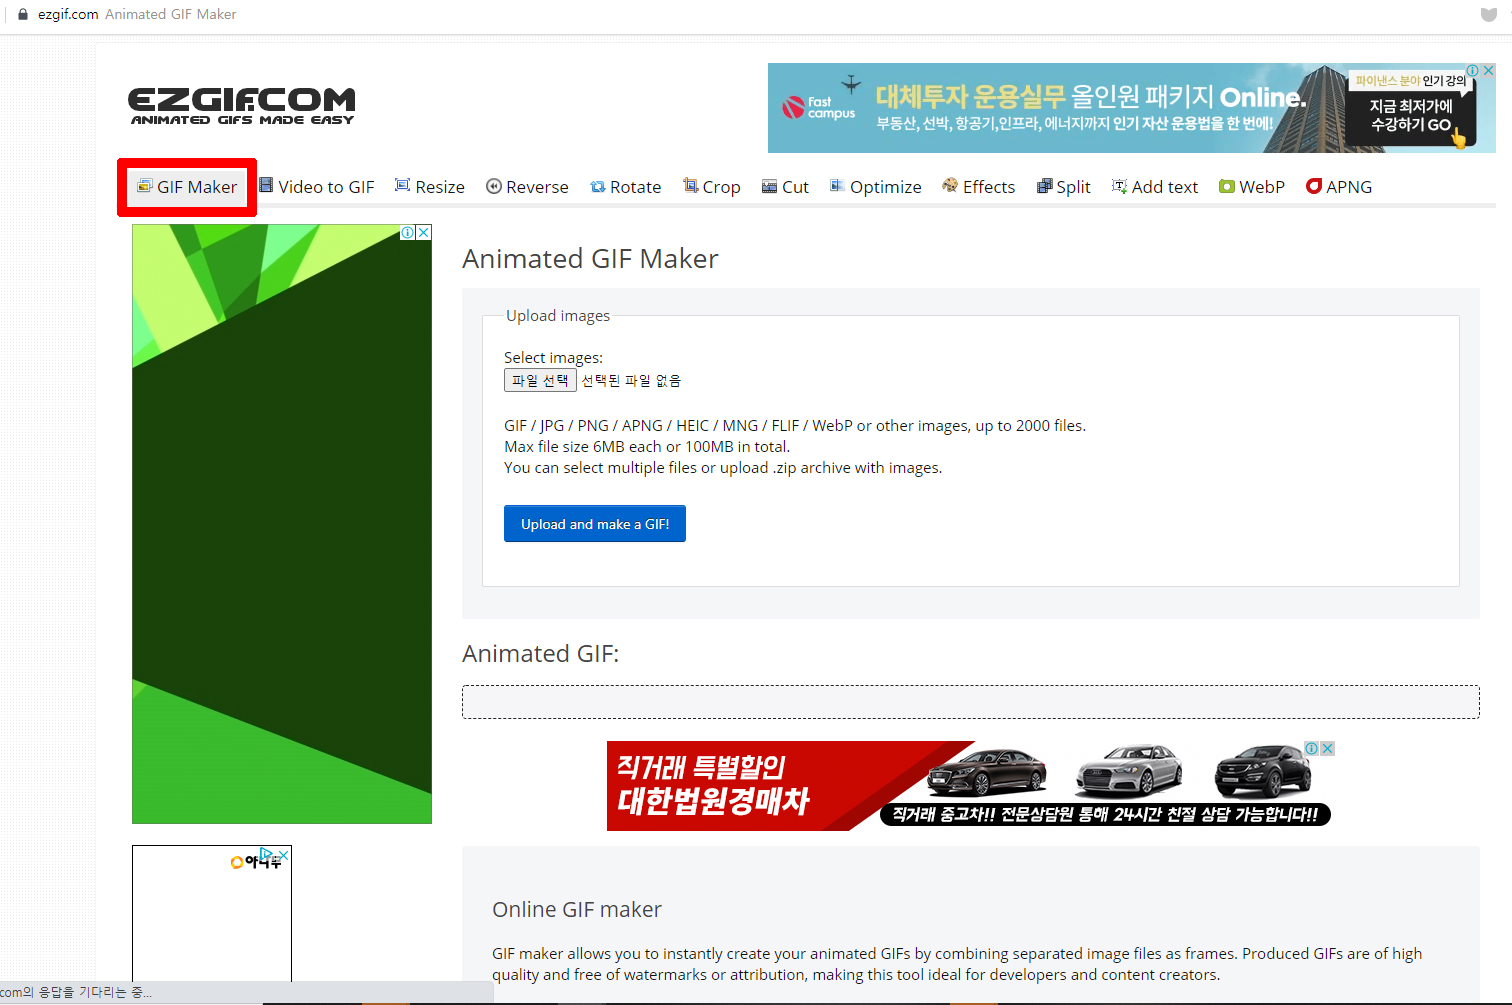Image resolution: width=1512 pixels, height=1005 pixels.
Task: Click the empty dashed Animated GIF output box
Action: [971, 702]
